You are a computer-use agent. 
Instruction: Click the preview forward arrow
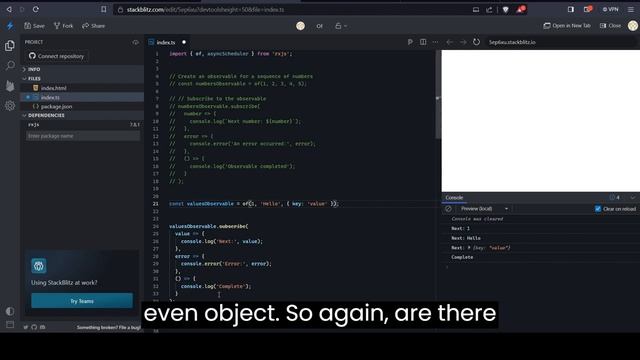[463, 42]
